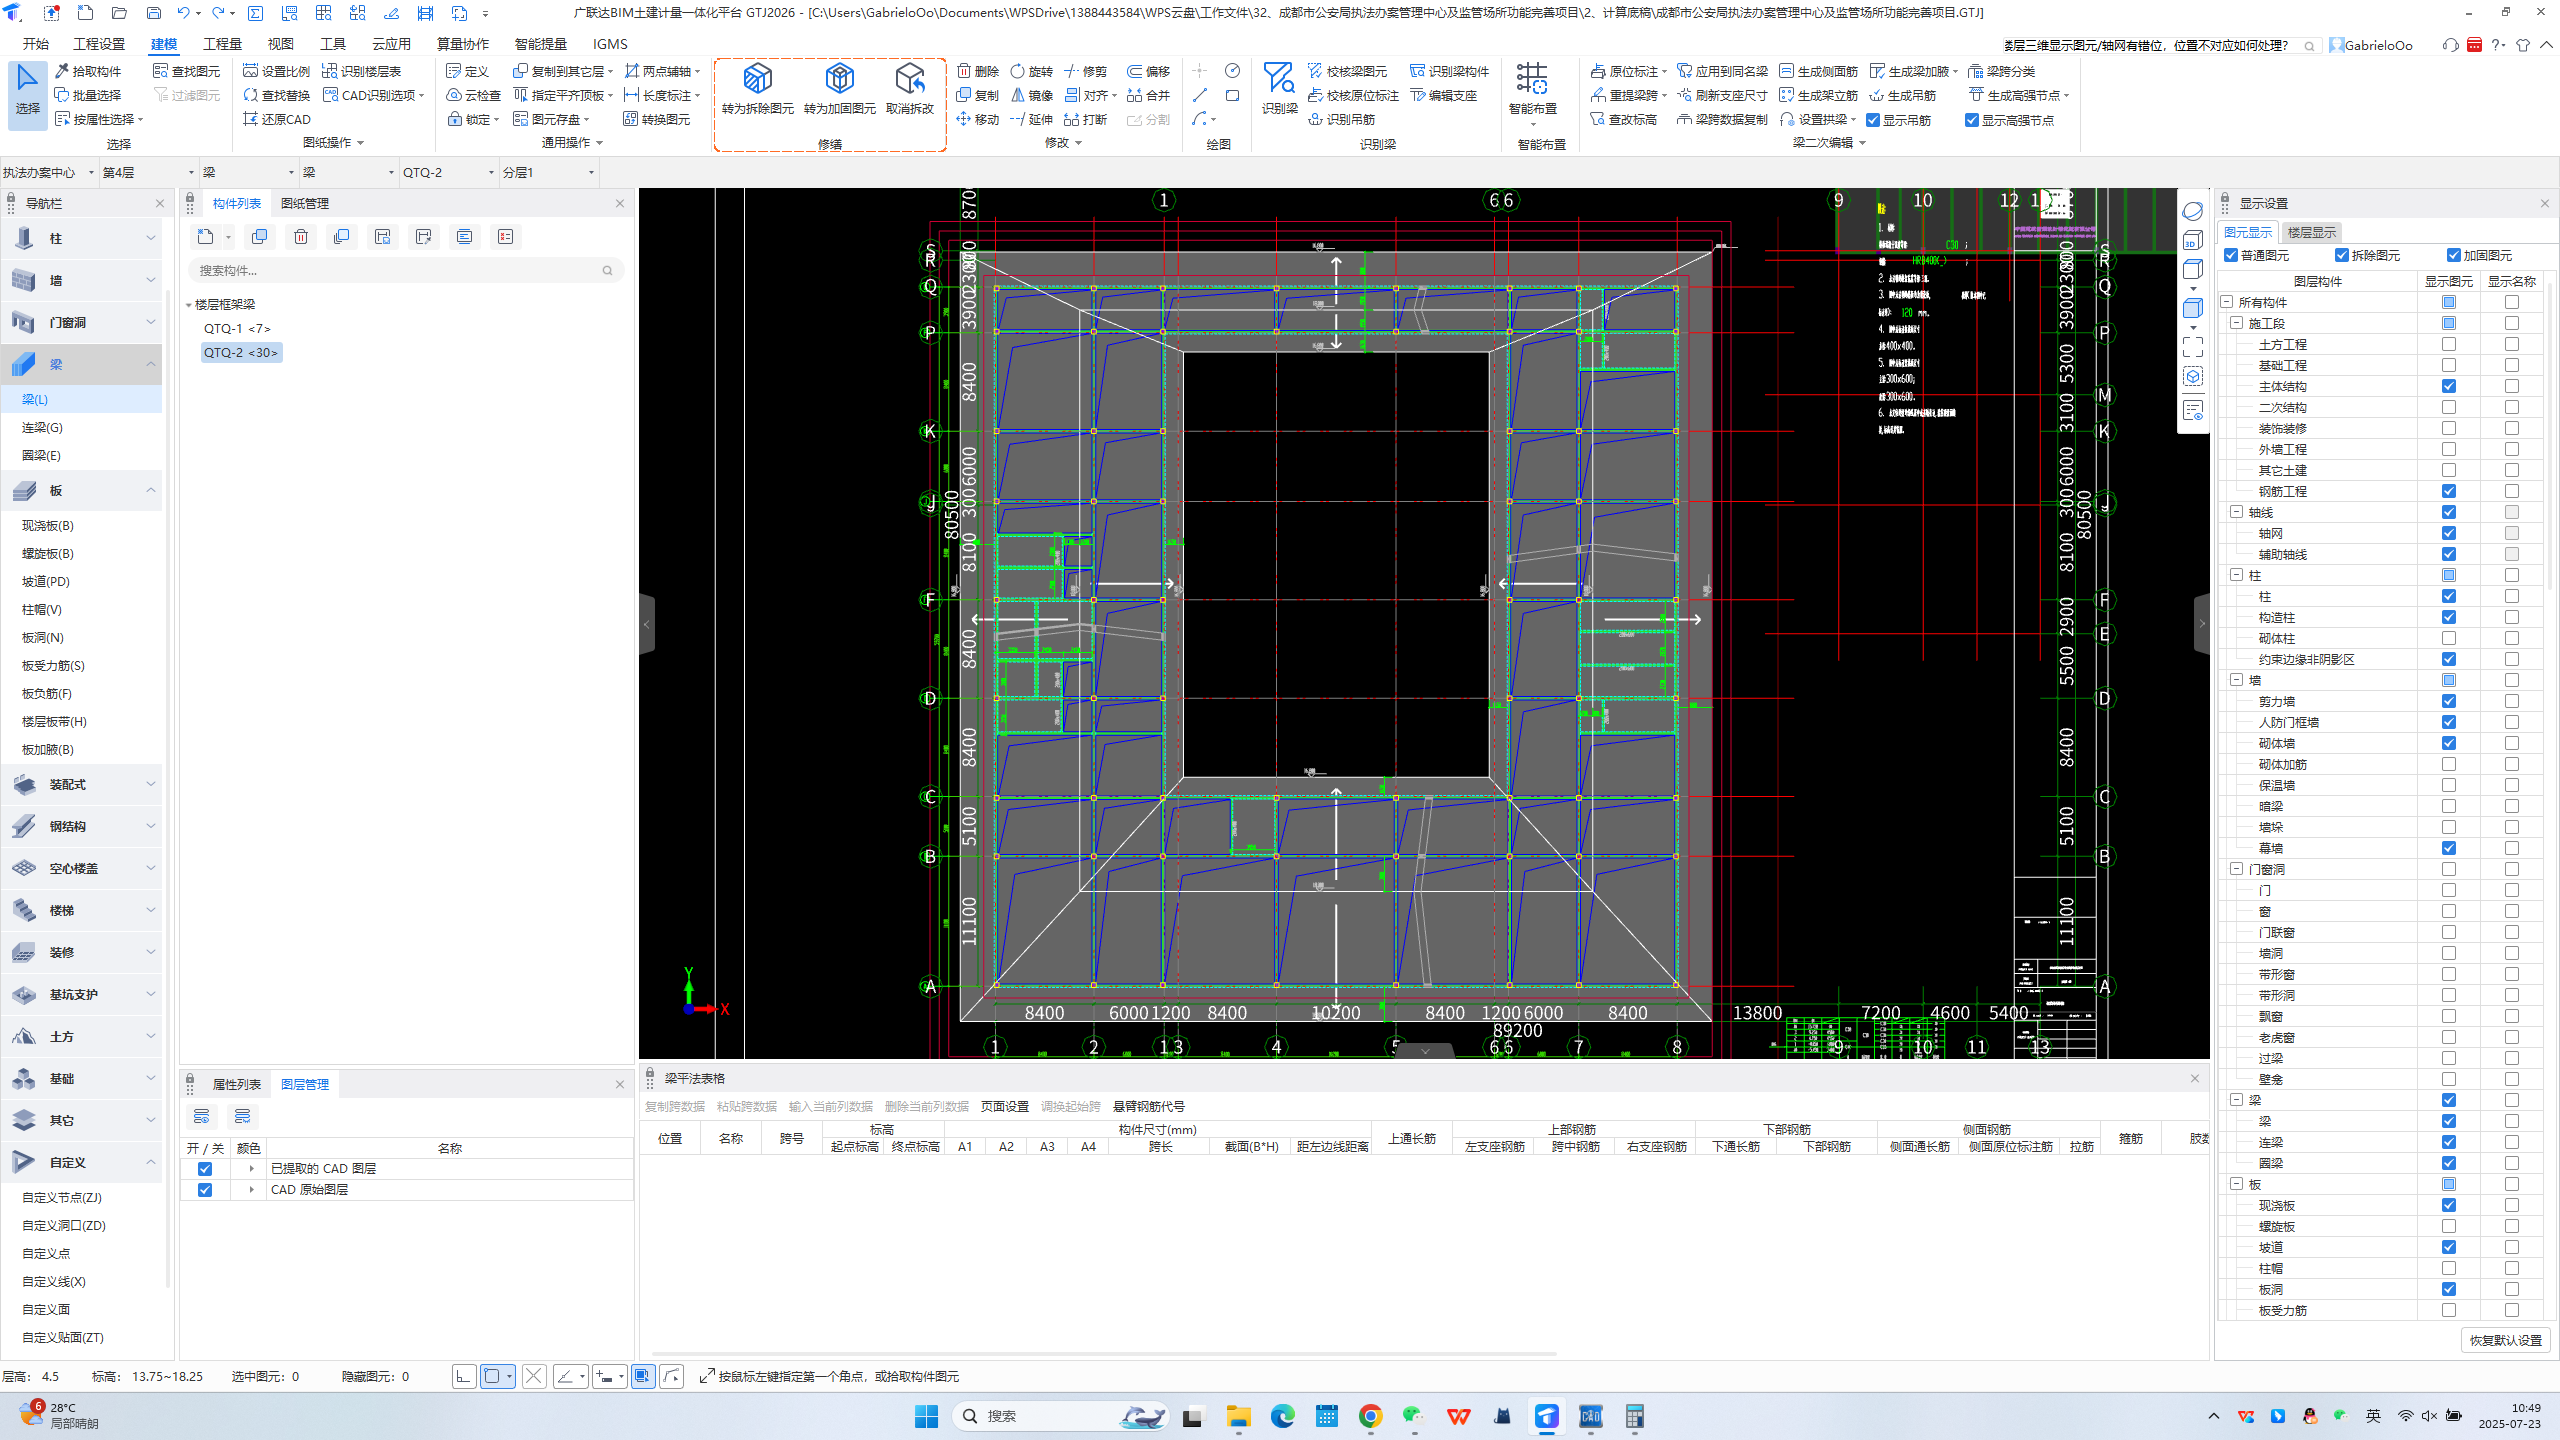Click the 识别楼层表 tool
This screenshot has height=1440, width=2560.
[362, 71]
